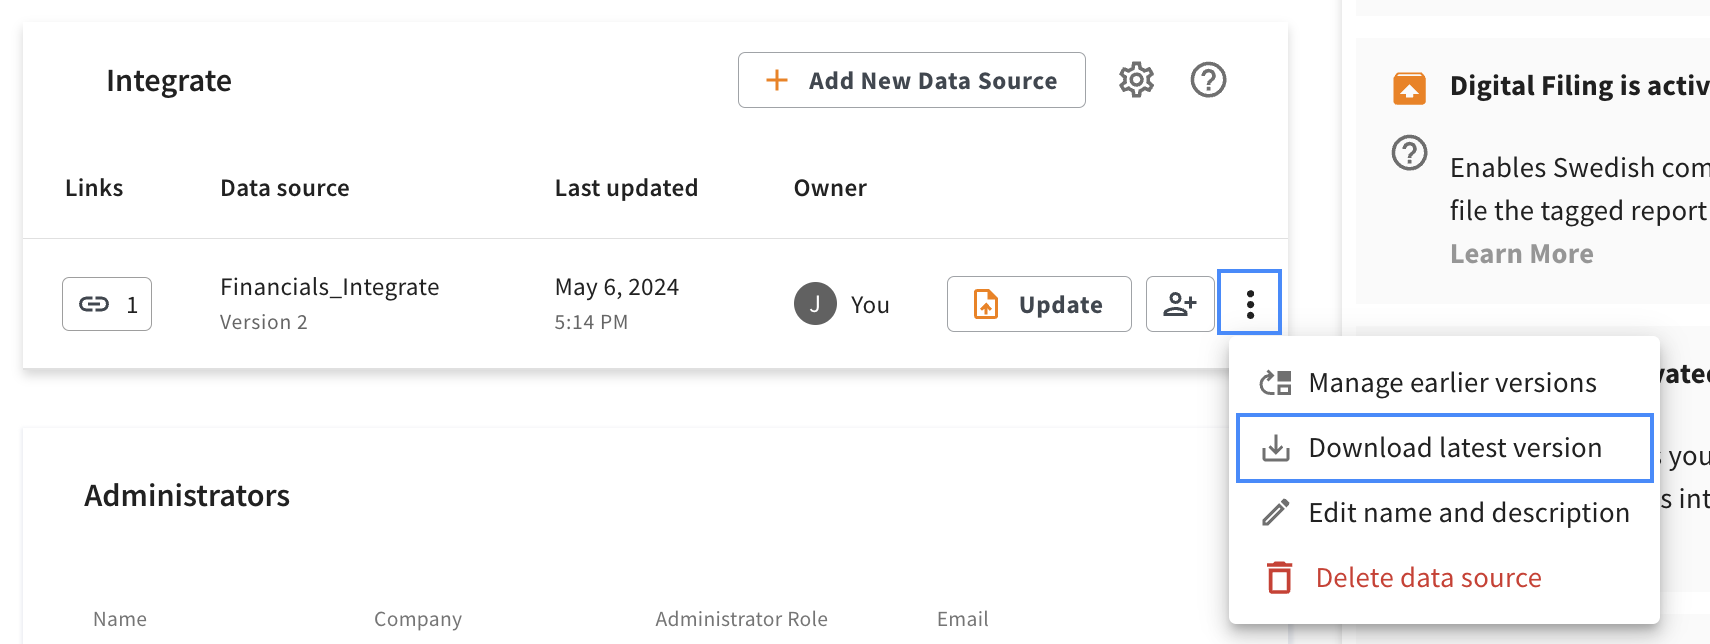Click Add New Data Source button
Image resolution: width=1710 pixels, height=644 pixels.
(x=911, y=80)
